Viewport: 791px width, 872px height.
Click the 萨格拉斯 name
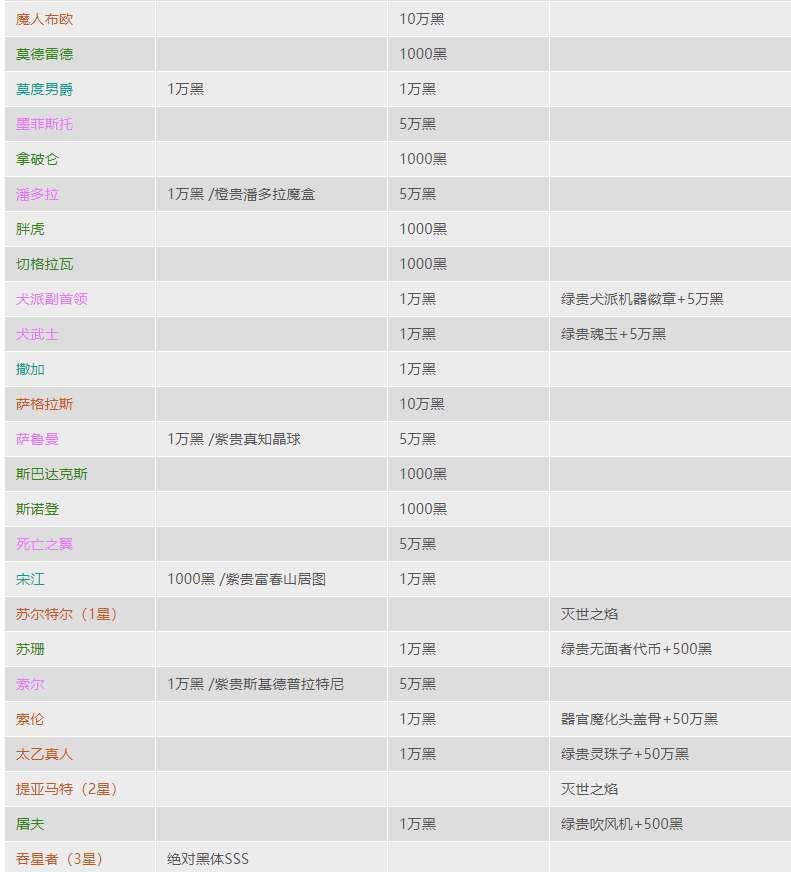(x=45, y=404)
